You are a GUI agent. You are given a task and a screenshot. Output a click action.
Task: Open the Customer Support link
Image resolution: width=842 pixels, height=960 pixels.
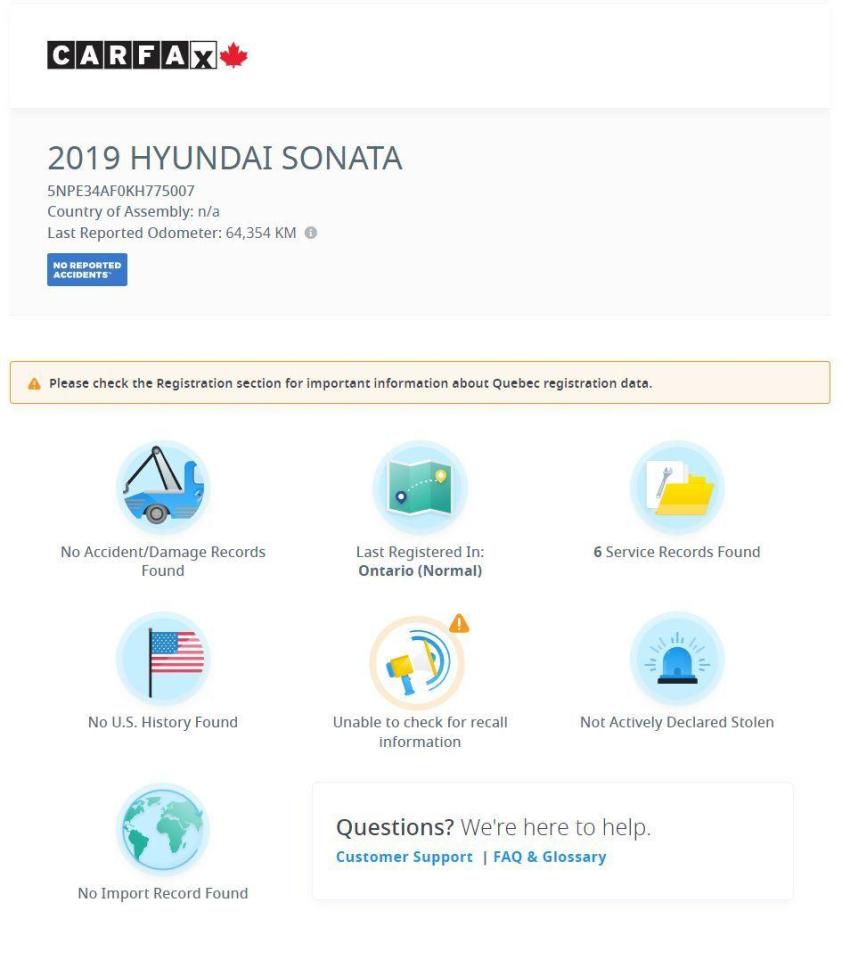click(x=404, y=857)
